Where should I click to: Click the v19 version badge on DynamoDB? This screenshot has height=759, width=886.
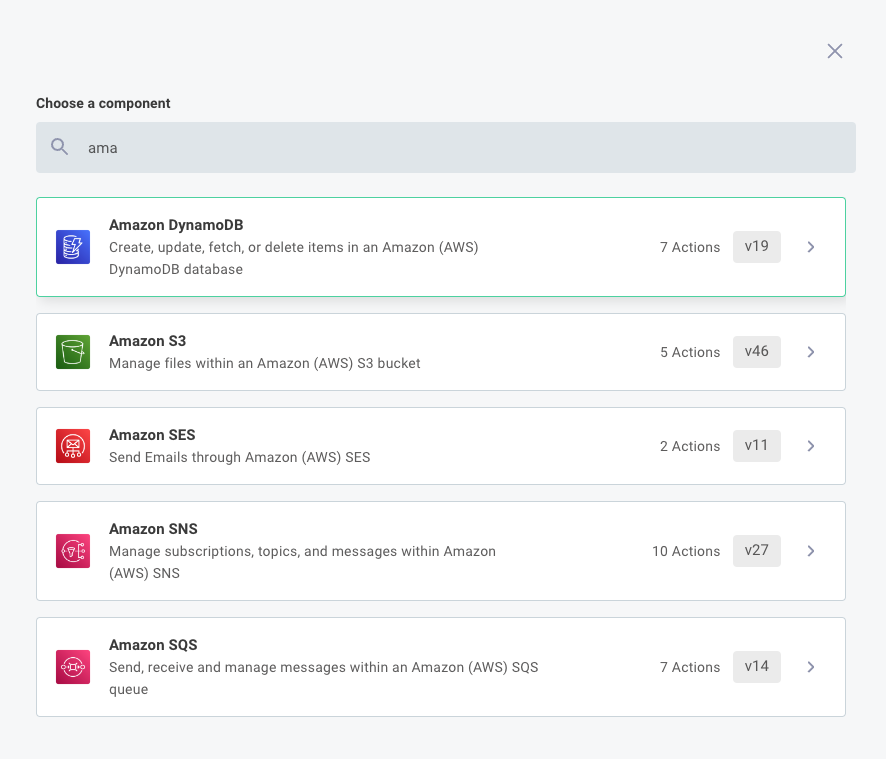(757, 247)
